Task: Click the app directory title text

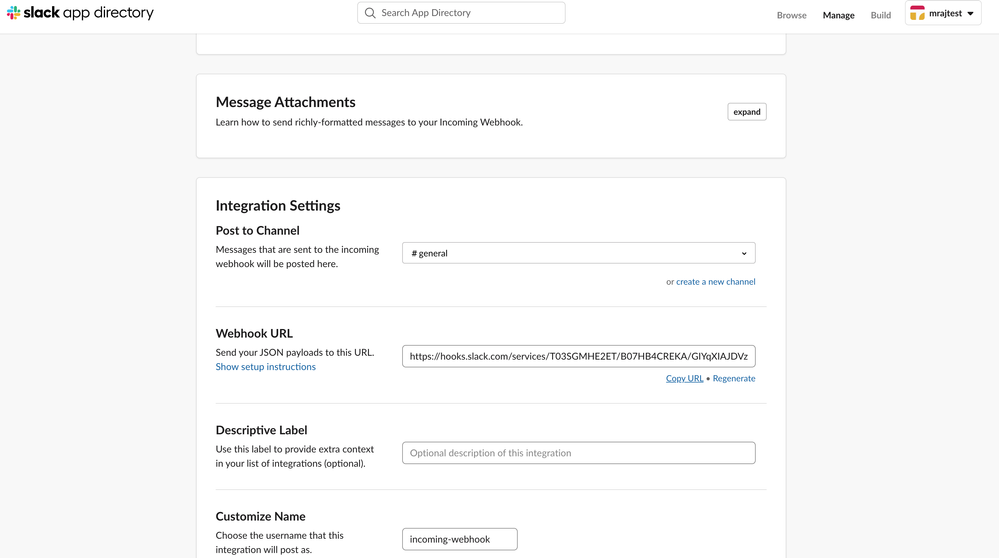Action: tap(109, 13)
